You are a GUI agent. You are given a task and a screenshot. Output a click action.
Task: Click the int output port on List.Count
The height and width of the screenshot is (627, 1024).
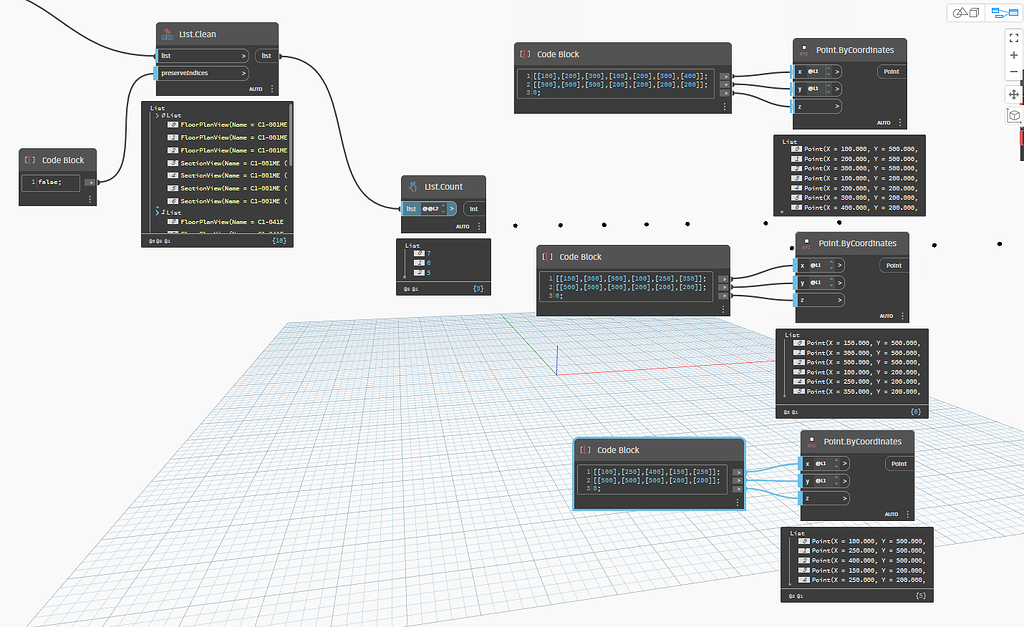472,208
